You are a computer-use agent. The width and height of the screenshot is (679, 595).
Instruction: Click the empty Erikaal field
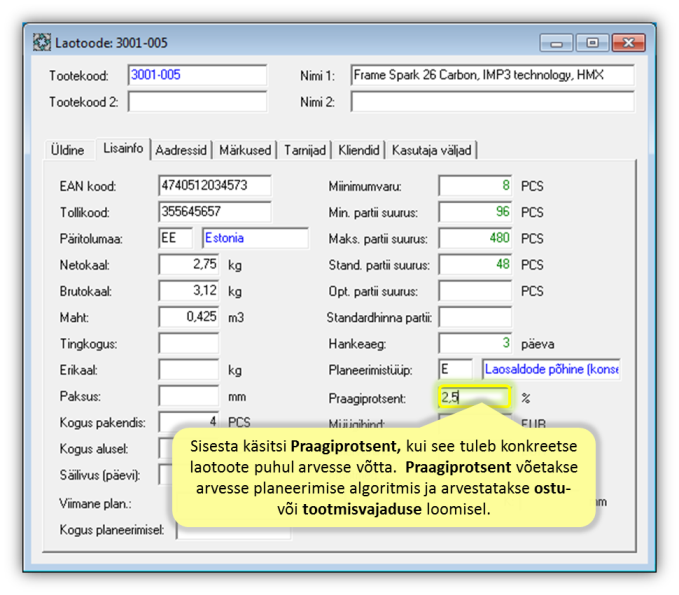tap(189, 370)
